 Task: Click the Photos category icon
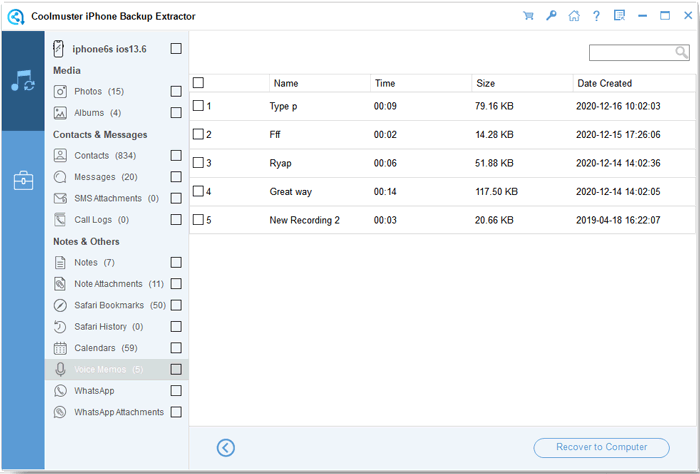tap(60, 91)
